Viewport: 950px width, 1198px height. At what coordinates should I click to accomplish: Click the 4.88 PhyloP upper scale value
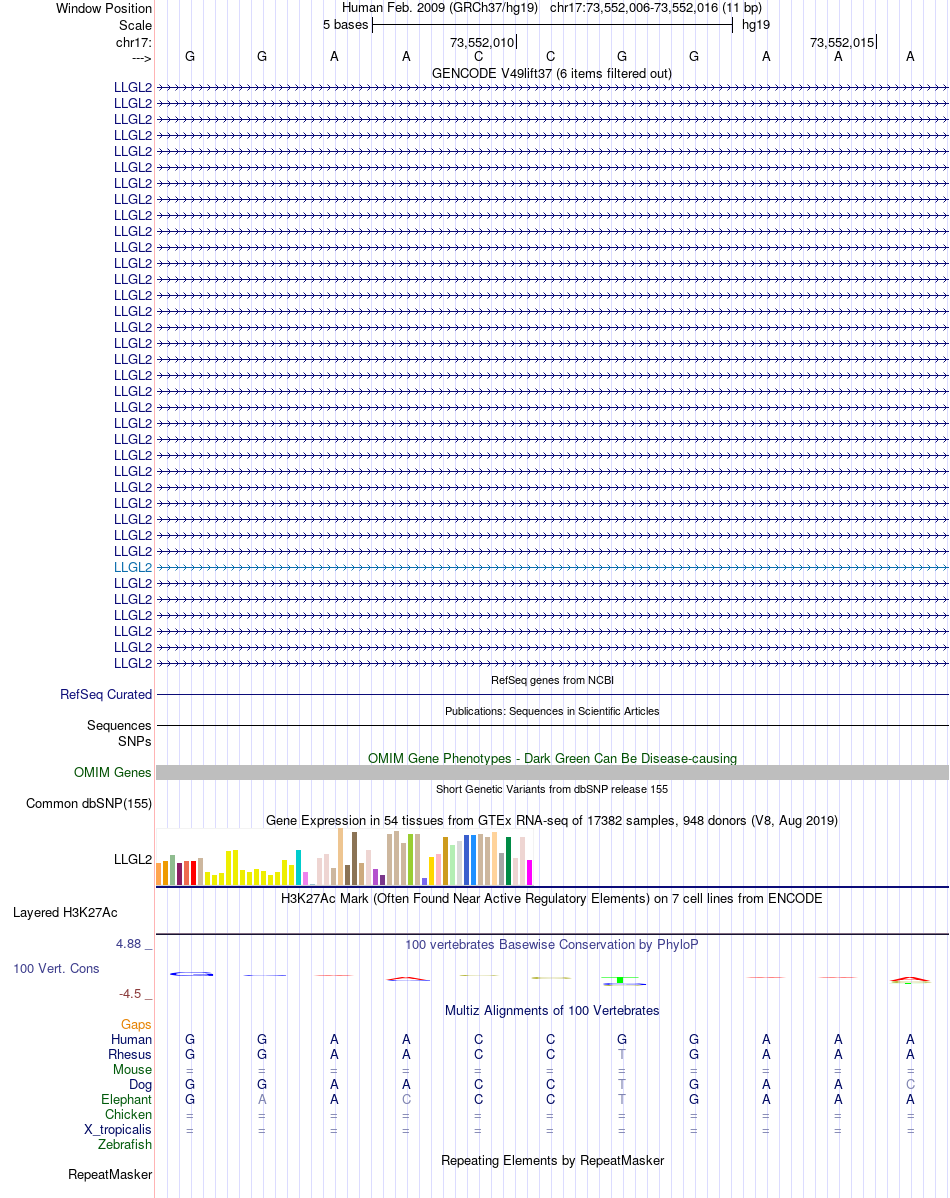coord(128,944)
